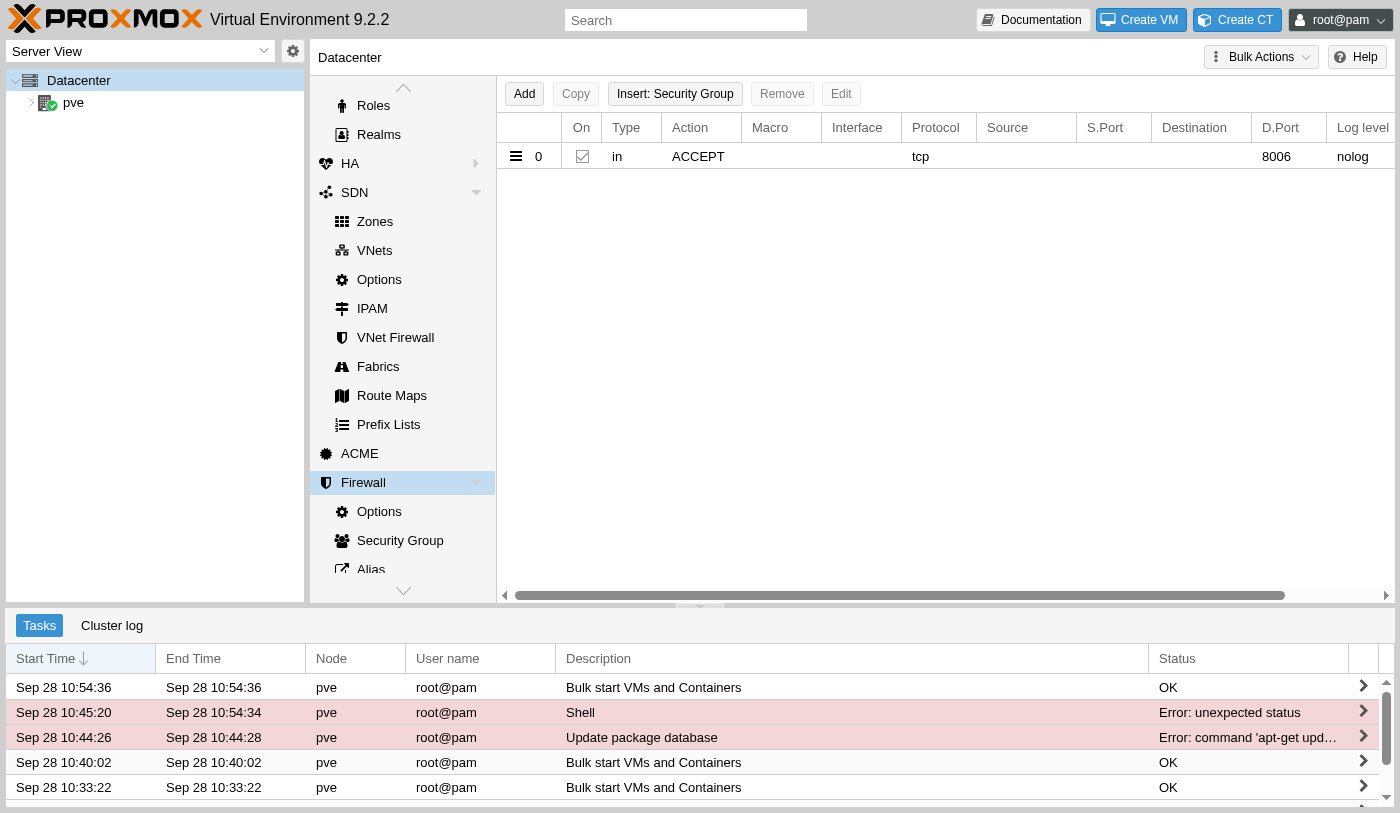Screen dimensions: 1400x813
Task: Click the SDN network icon
Action: click(326, 193)
